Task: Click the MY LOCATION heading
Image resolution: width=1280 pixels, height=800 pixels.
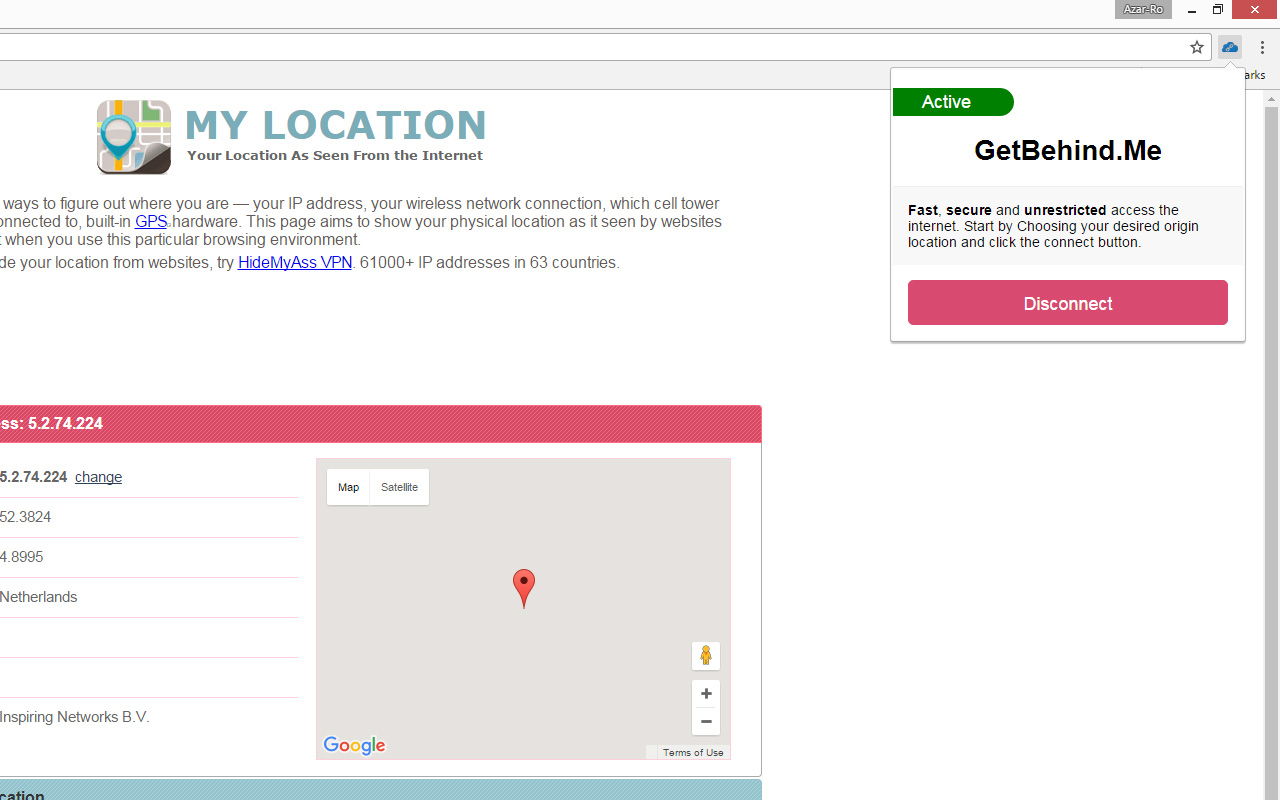Action: tap(336, 125)
